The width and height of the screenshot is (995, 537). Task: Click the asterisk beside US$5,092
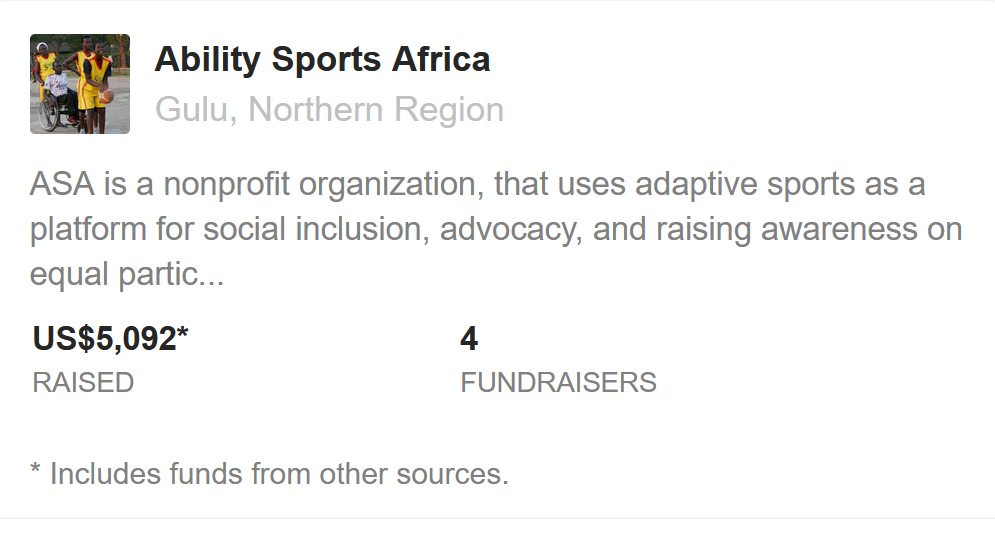pos(183,333)
